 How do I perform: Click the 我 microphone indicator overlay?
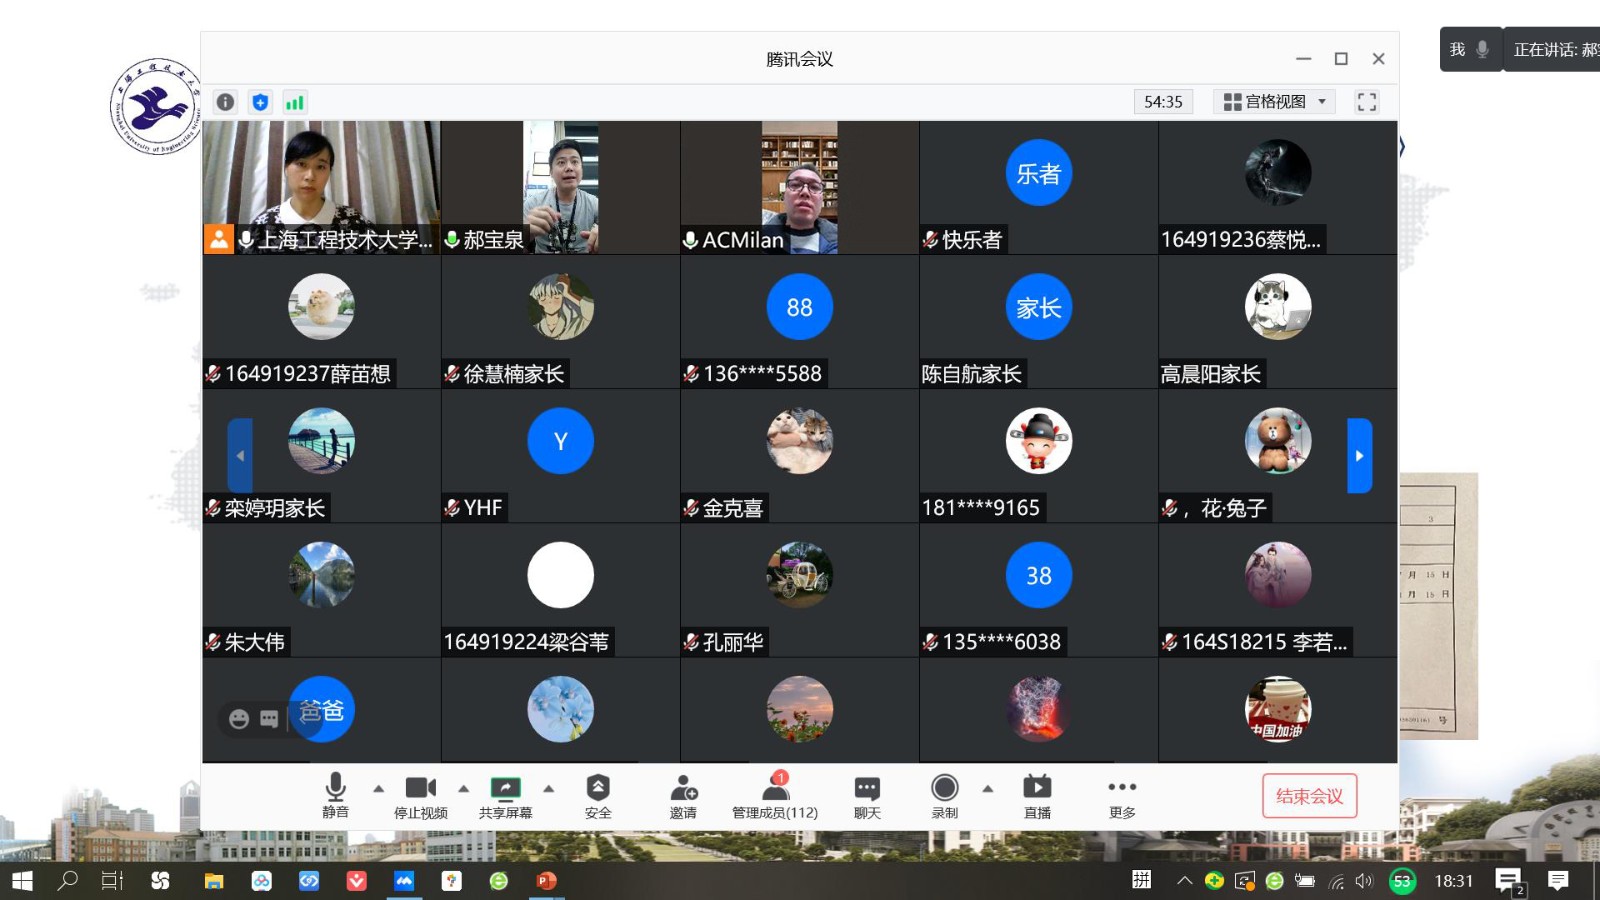pos(1470,49)
